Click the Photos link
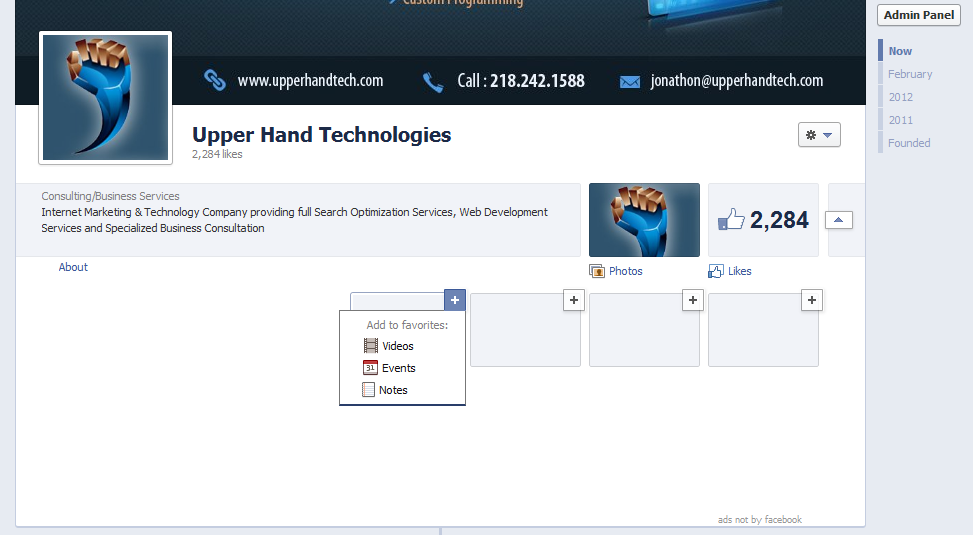This screenshot has width=973, height=535. (x=626, y=271)
